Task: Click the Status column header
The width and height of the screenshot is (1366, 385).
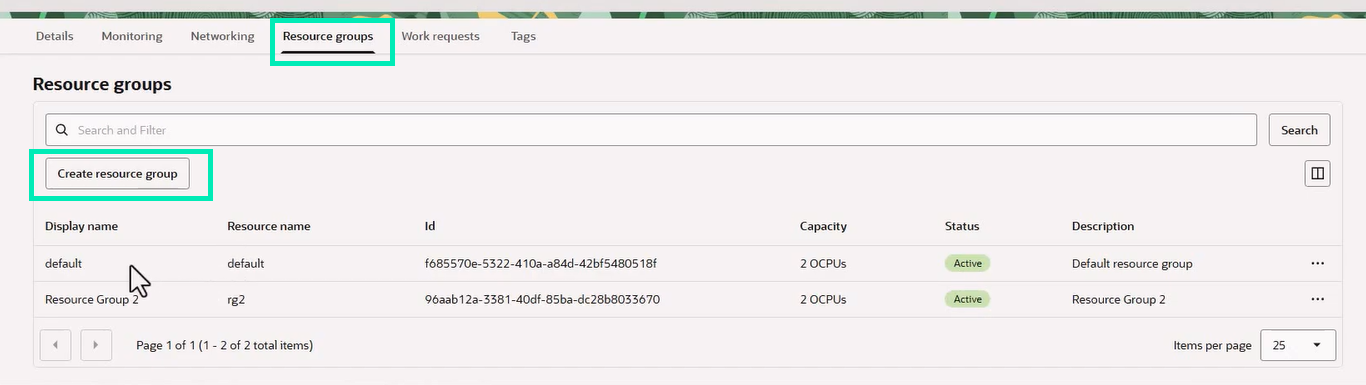Action: pyautogui.click(x=962, y=226)
